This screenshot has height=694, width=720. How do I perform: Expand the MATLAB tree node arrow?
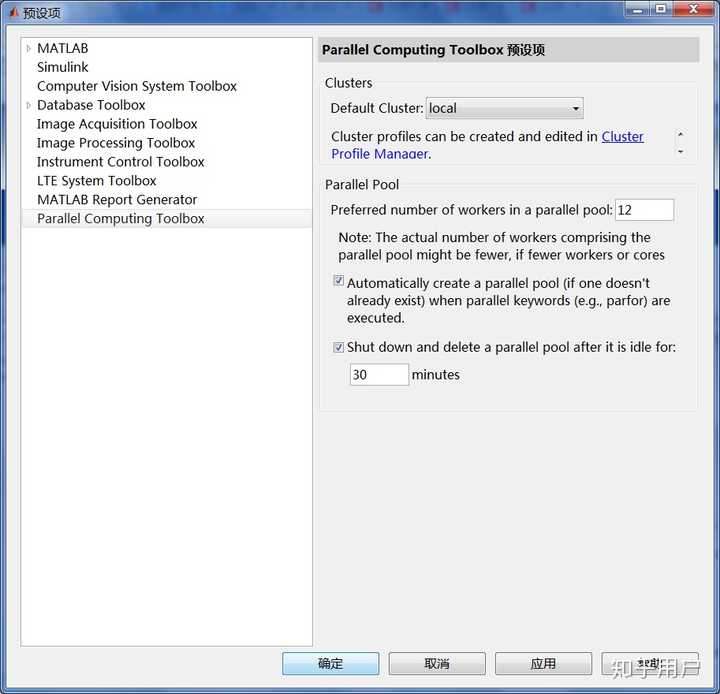point(28,48)
